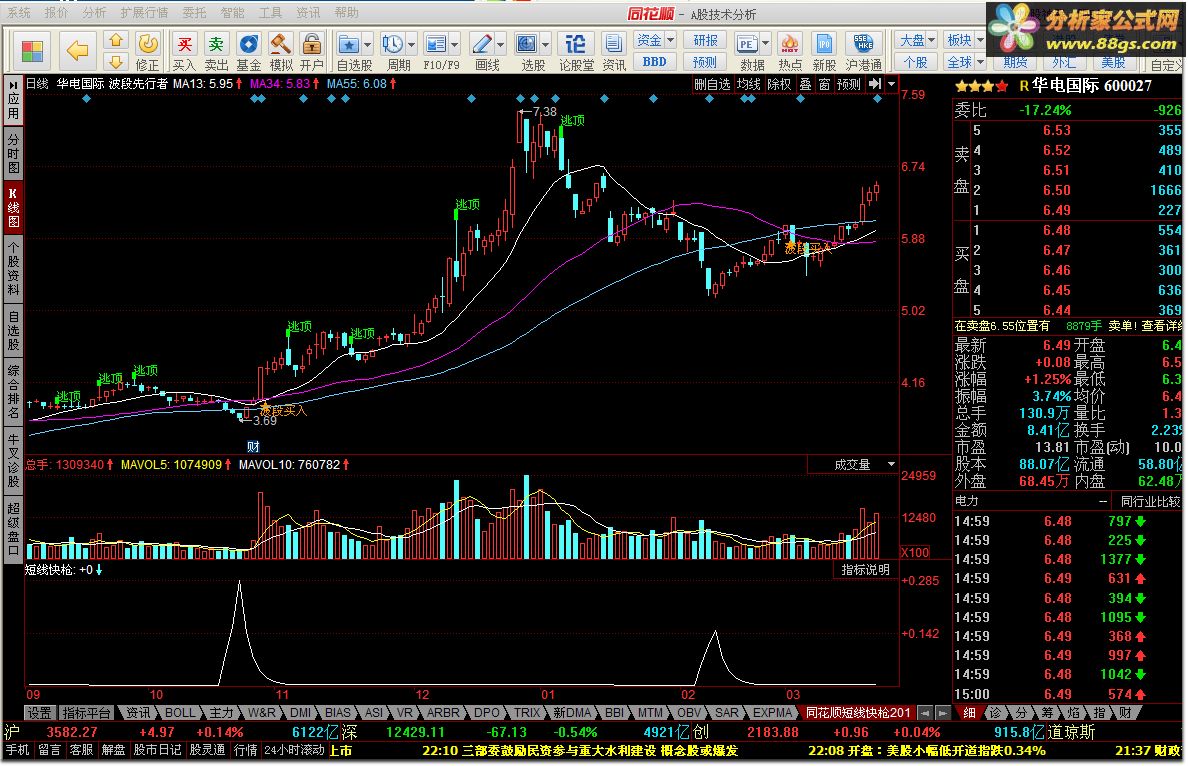Expand the F10/F9 dropdown arrow
This screenshot has height=766, width=1188.
[455, 45]
